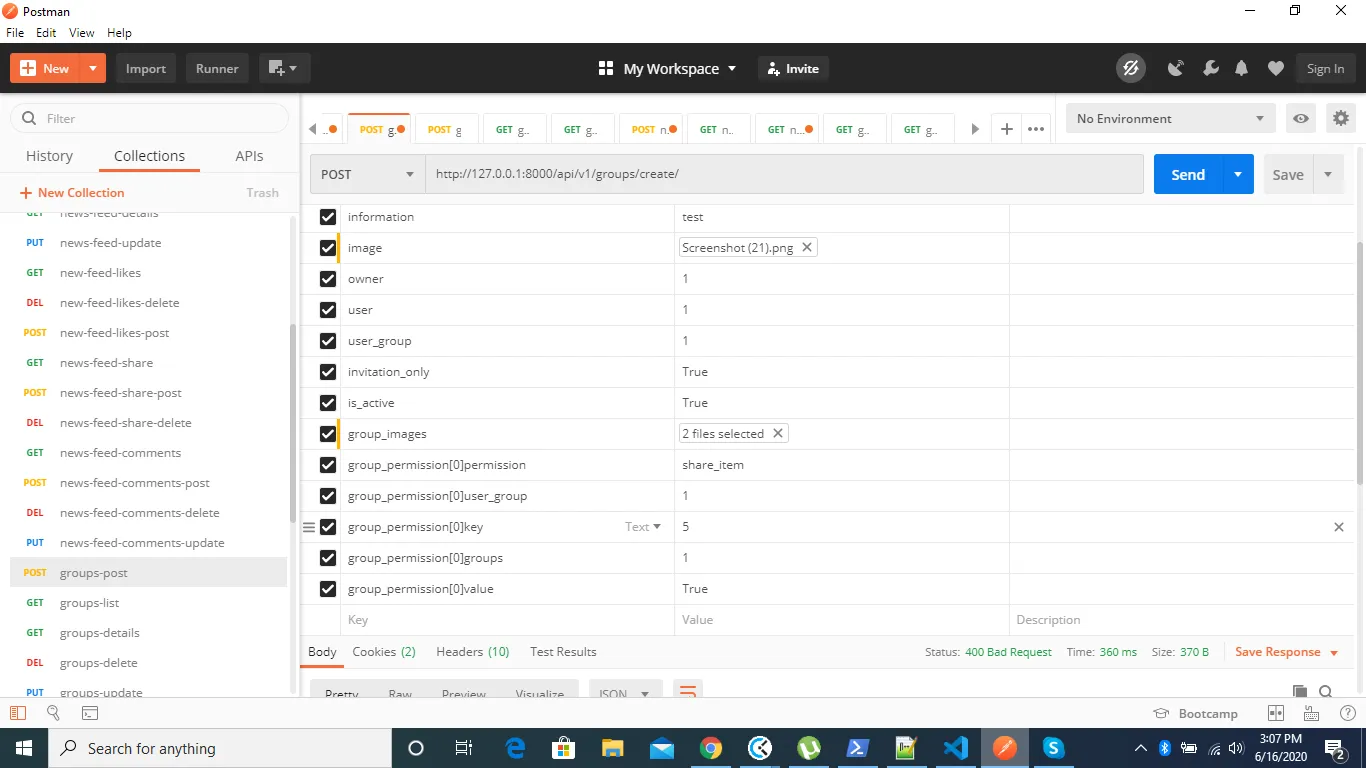
Task: Open Microsoft Edge from the taskbar
Action: [x=515, y=748]
